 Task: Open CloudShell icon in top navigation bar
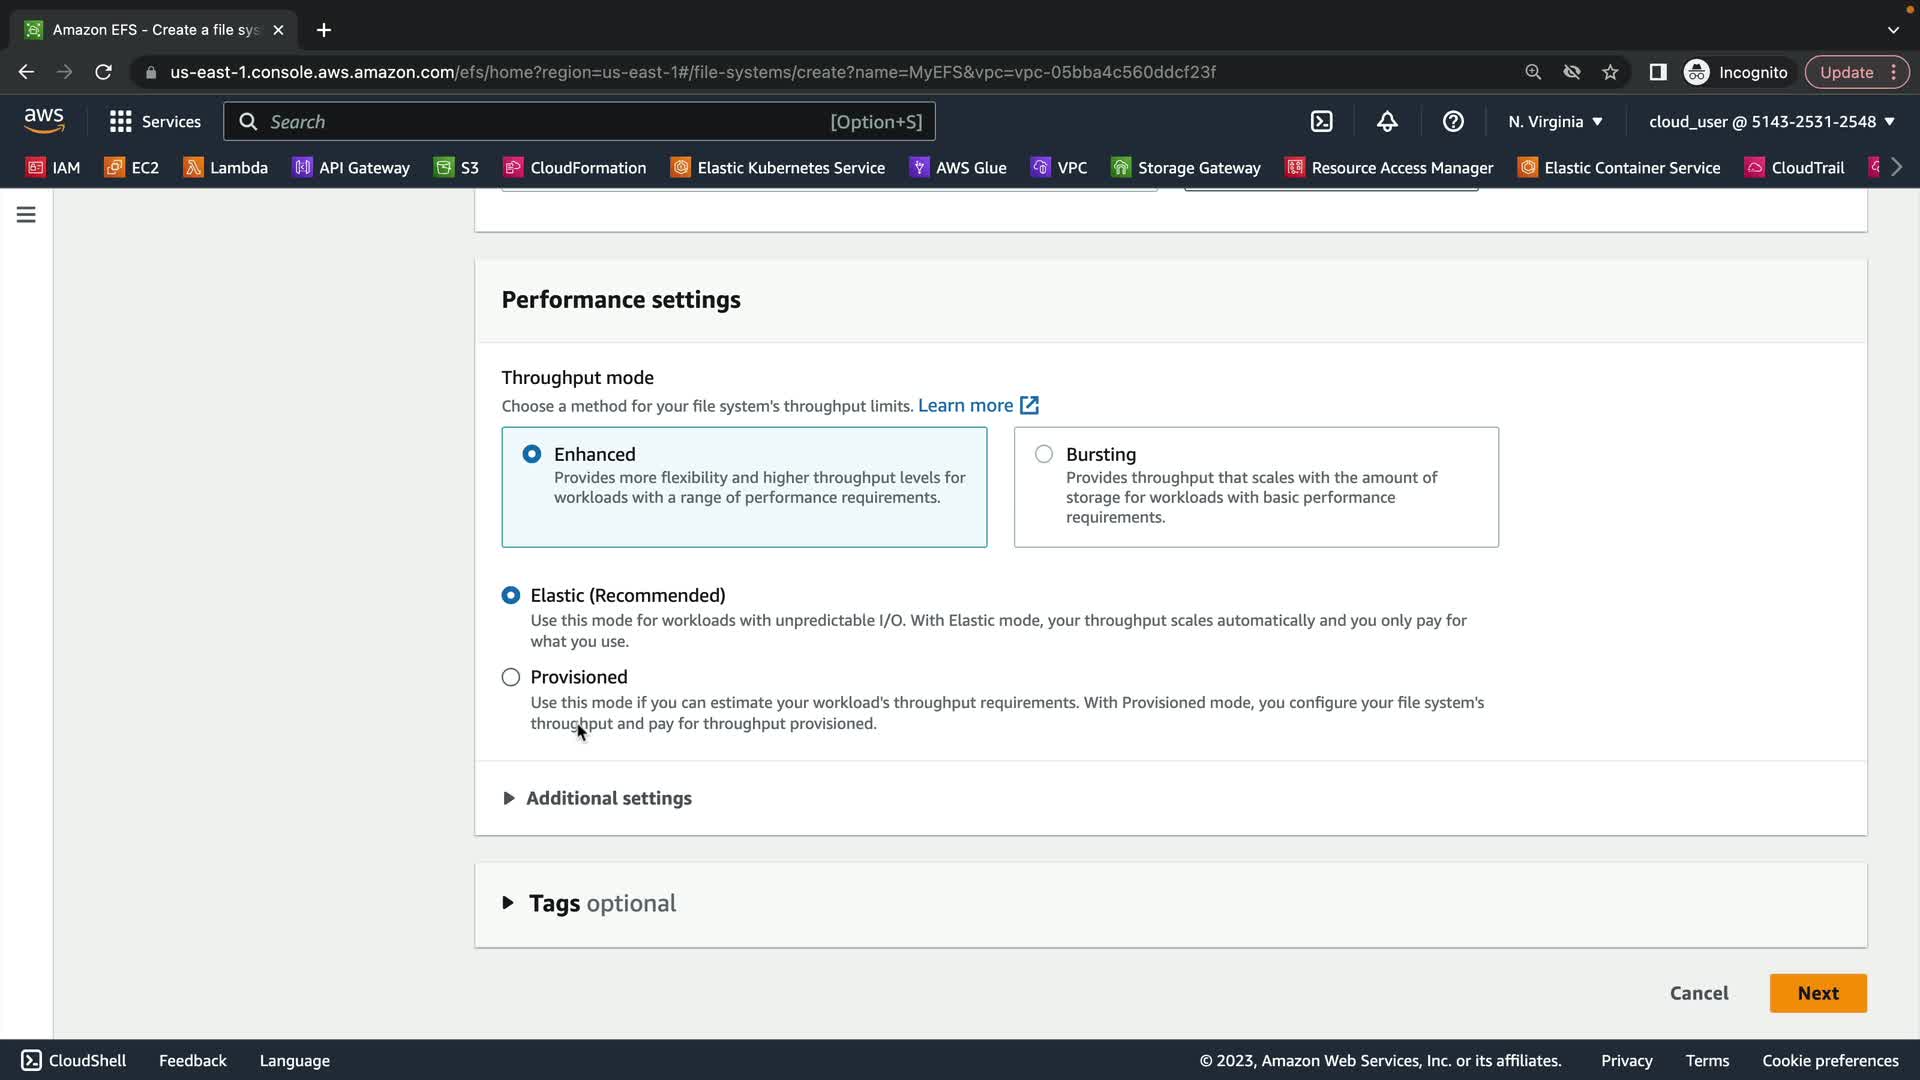[1321, 121]
